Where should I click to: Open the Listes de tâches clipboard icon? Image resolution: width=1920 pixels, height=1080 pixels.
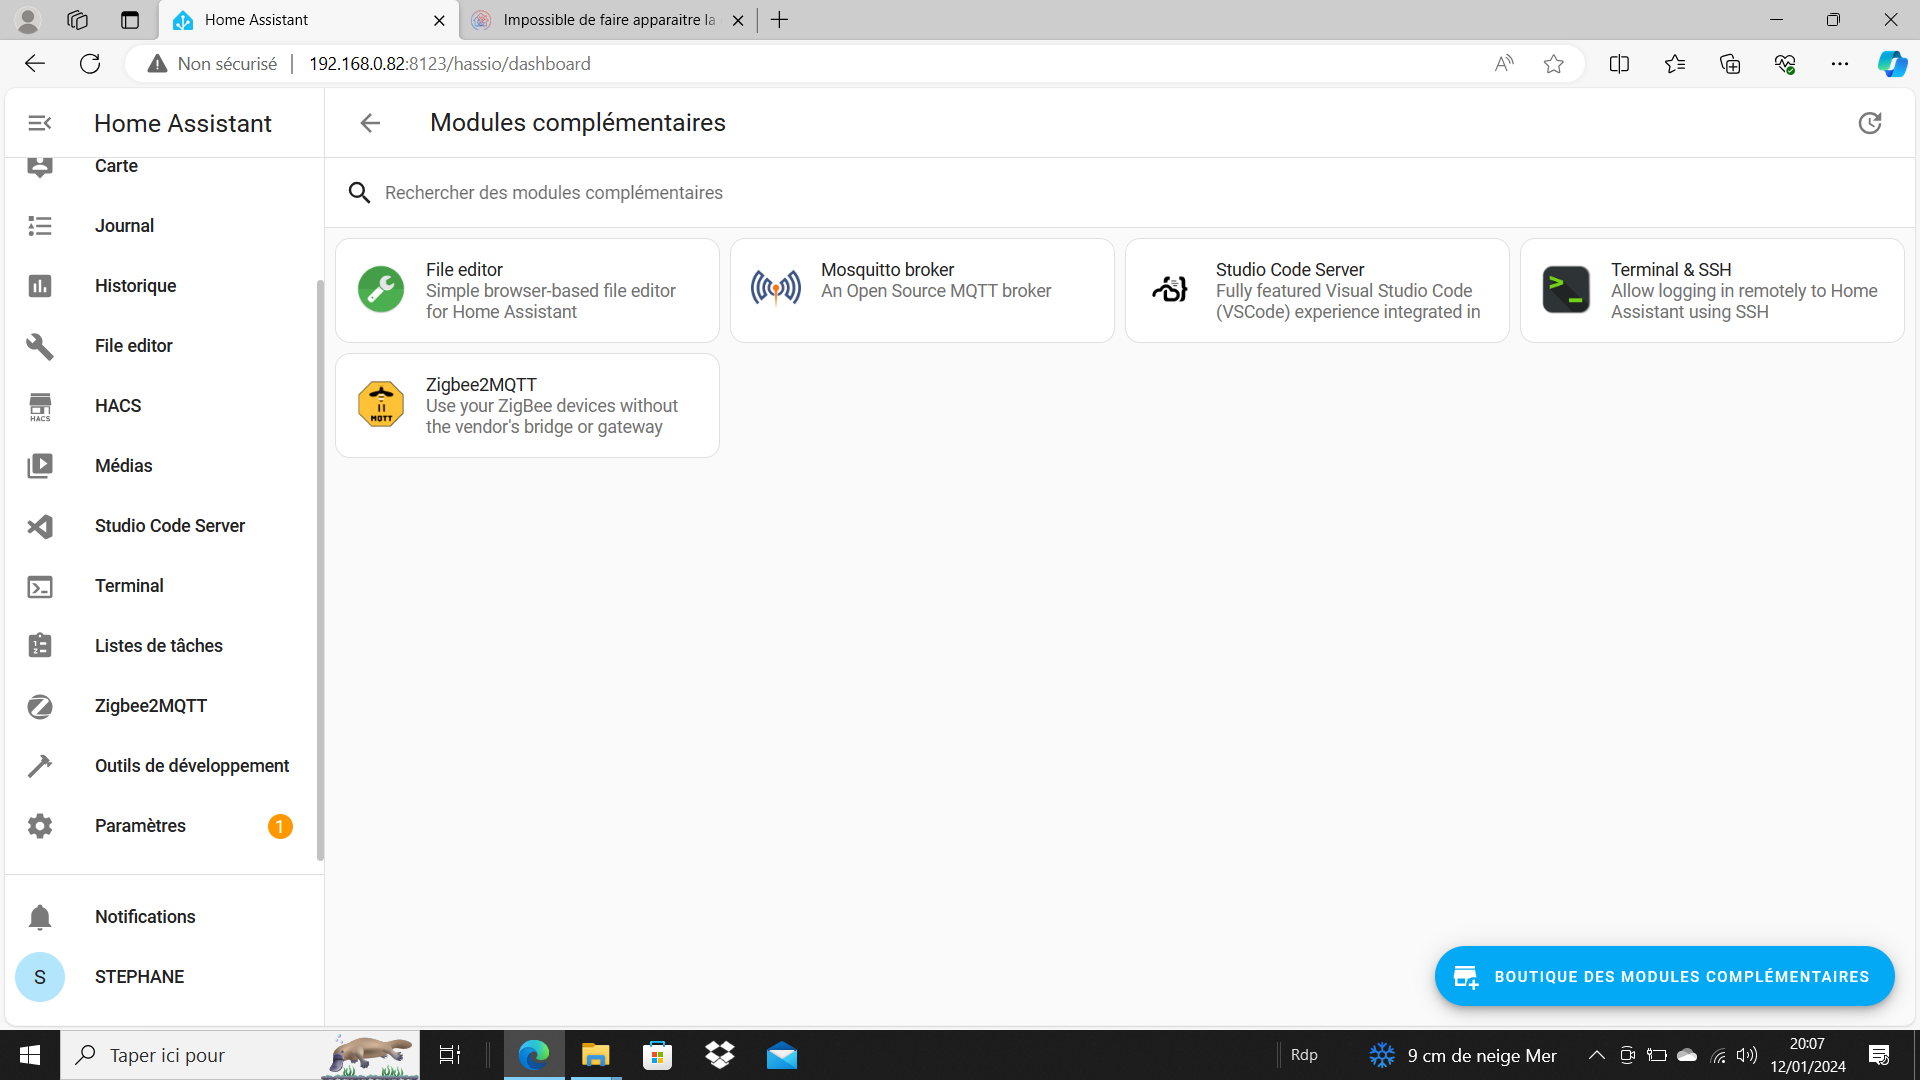pyautogui.click(x=40, y=646)
